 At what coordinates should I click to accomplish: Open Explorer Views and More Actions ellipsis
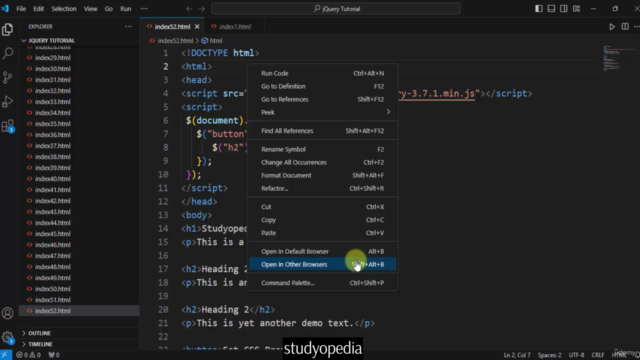pos(128,27)
